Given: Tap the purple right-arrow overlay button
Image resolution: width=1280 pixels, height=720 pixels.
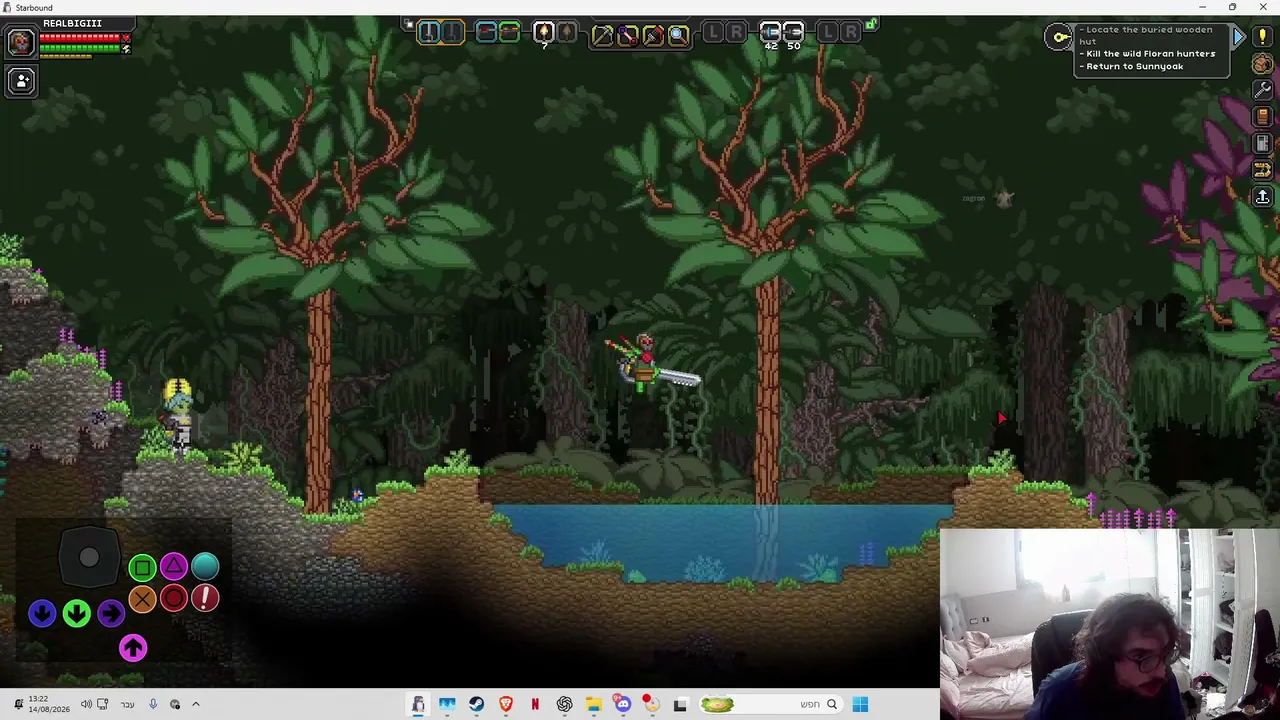Looking at the screenshot, I should (111, 613).
